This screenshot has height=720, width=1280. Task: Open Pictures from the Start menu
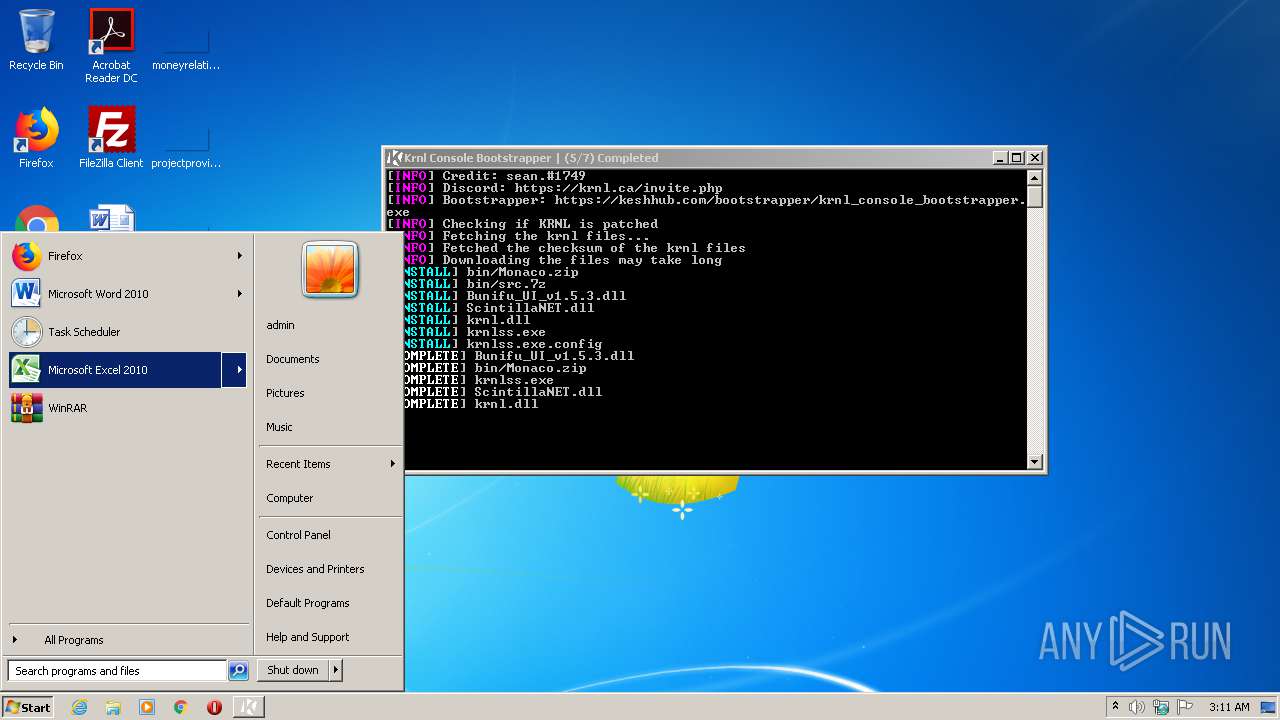click(285, 393)
